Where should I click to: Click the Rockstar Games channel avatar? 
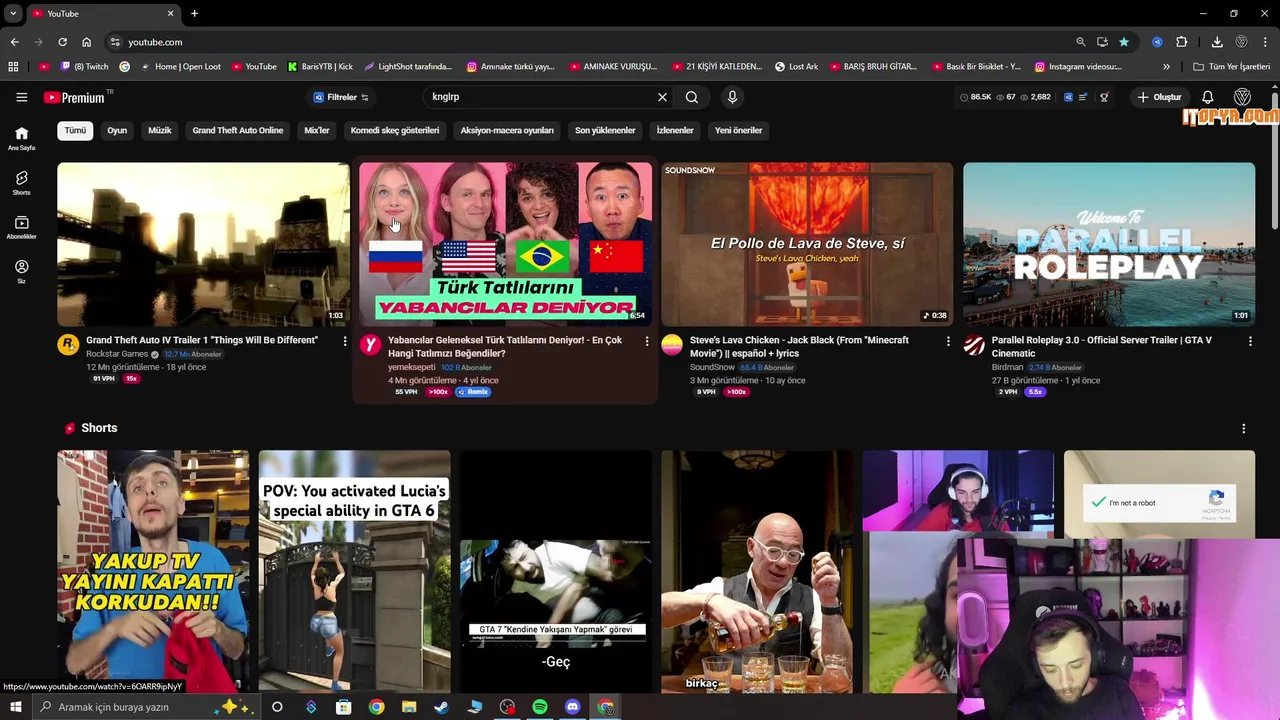pos(68,345)
